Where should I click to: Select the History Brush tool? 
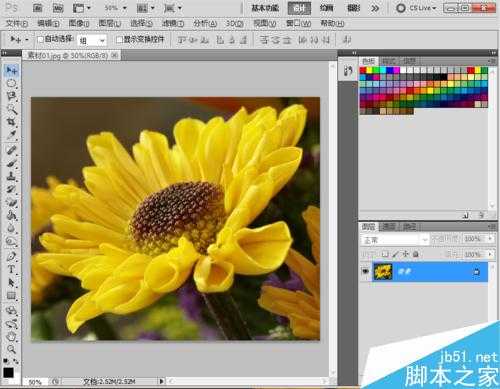pyautogui.click(x=12, y=189)
